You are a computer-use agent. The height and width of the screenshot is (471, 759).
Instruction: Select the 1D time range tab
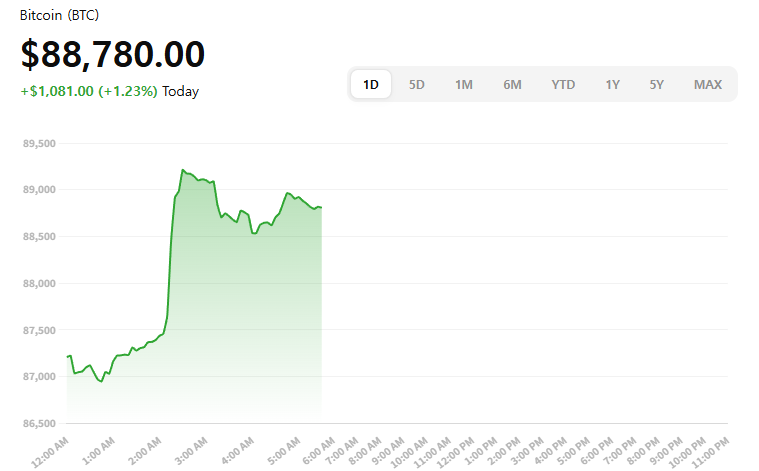(371, 85)
